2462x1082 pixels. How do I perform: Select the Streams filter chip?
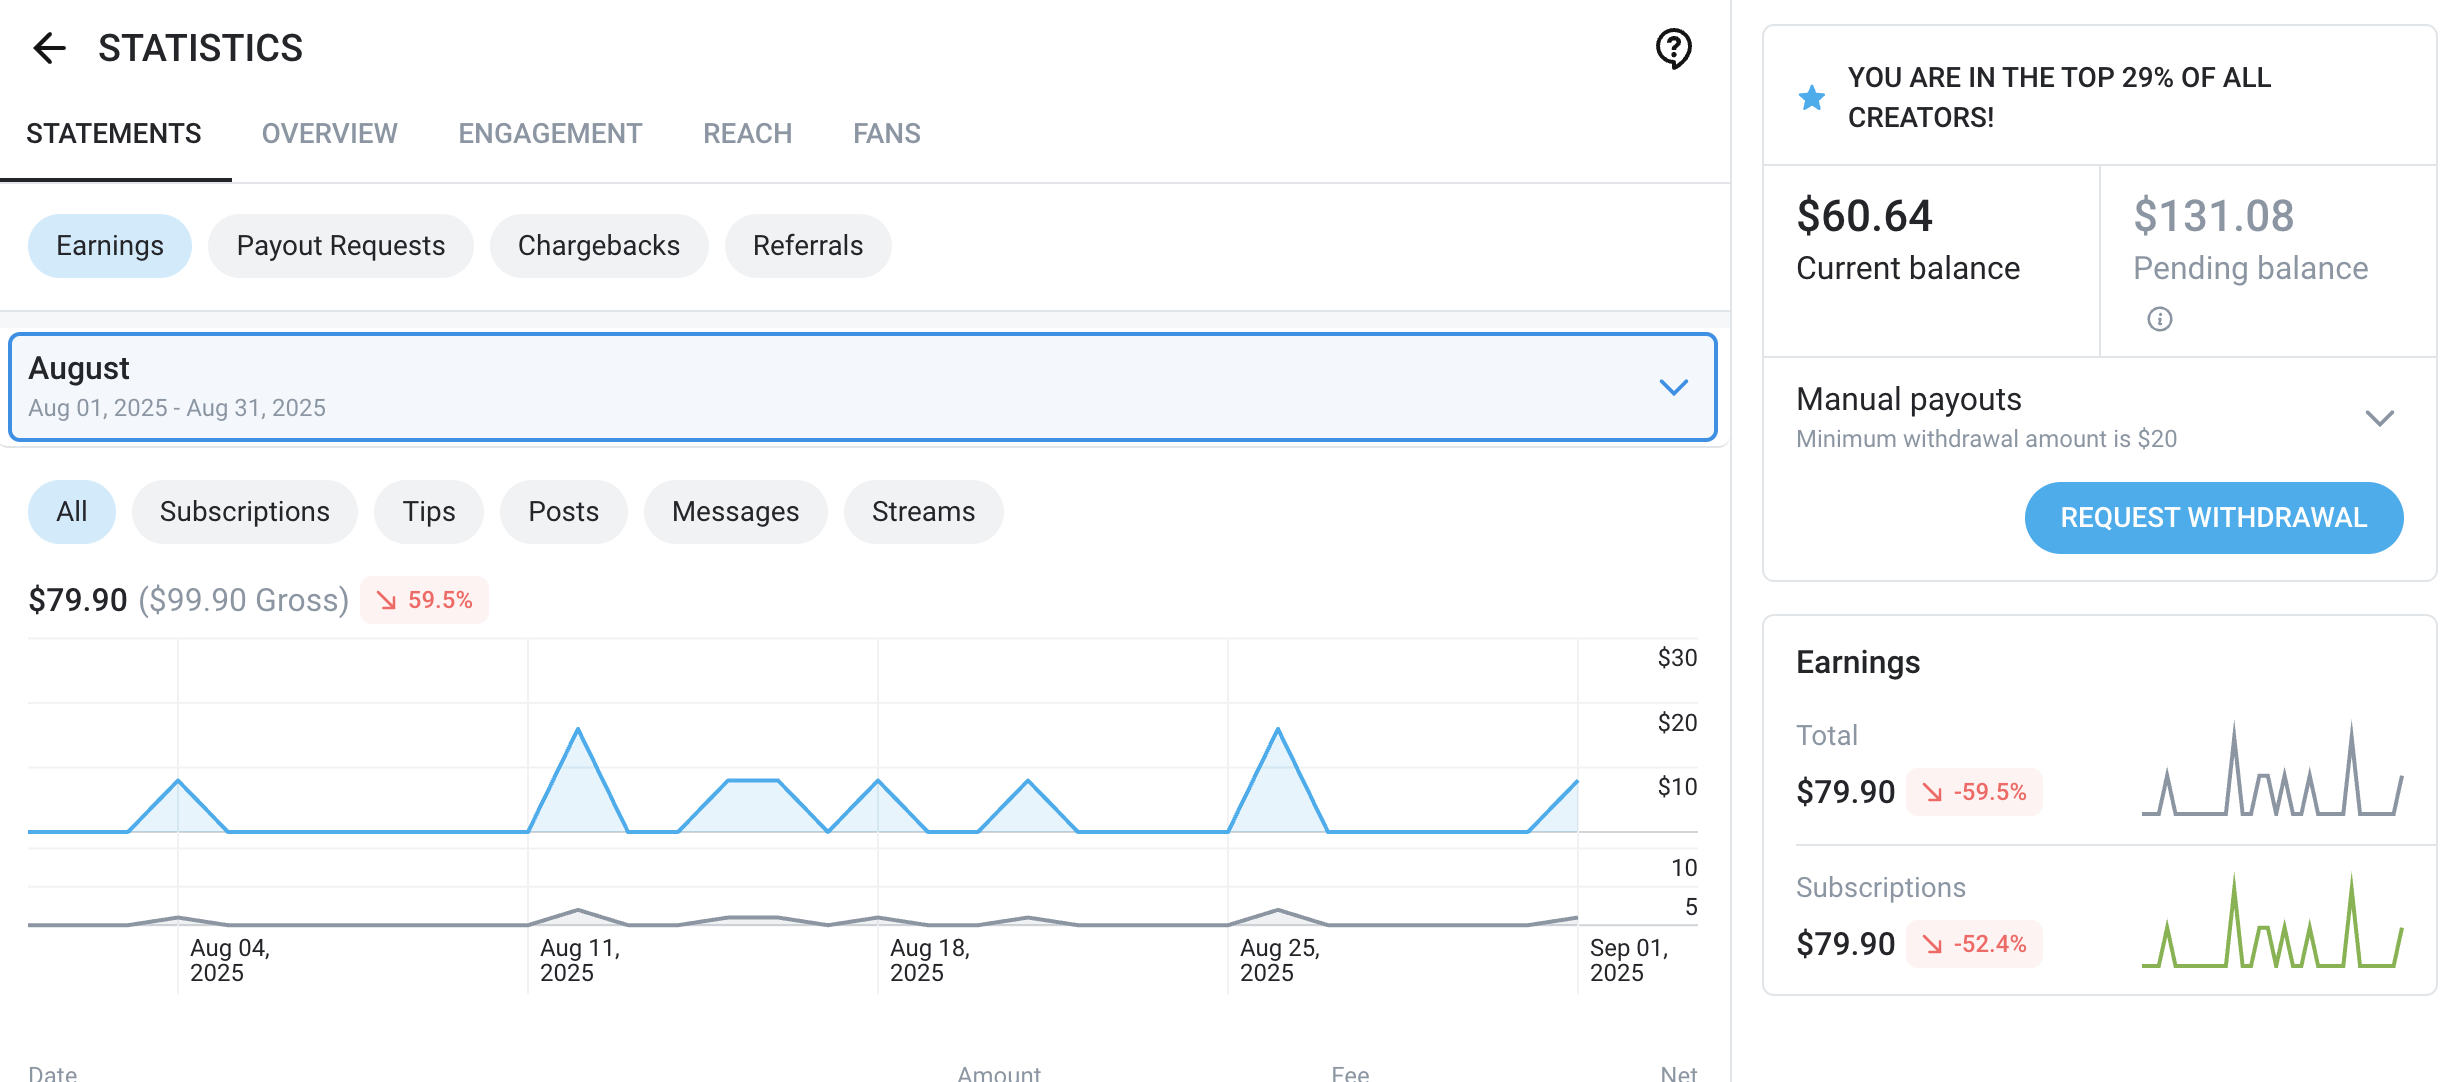click(x=923, y=511)
